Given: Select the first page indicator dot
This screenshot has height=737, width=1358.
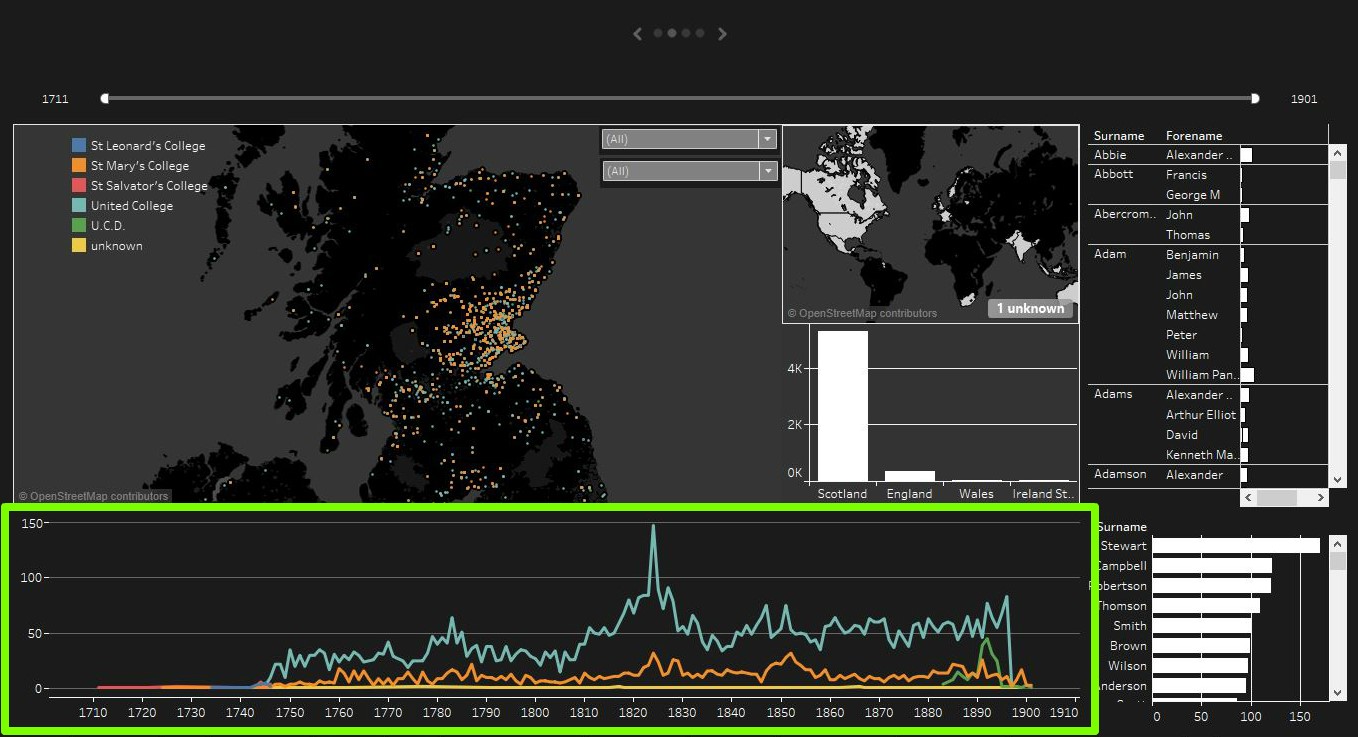Looking at the screenshot, I should click(x=658, y=33).
